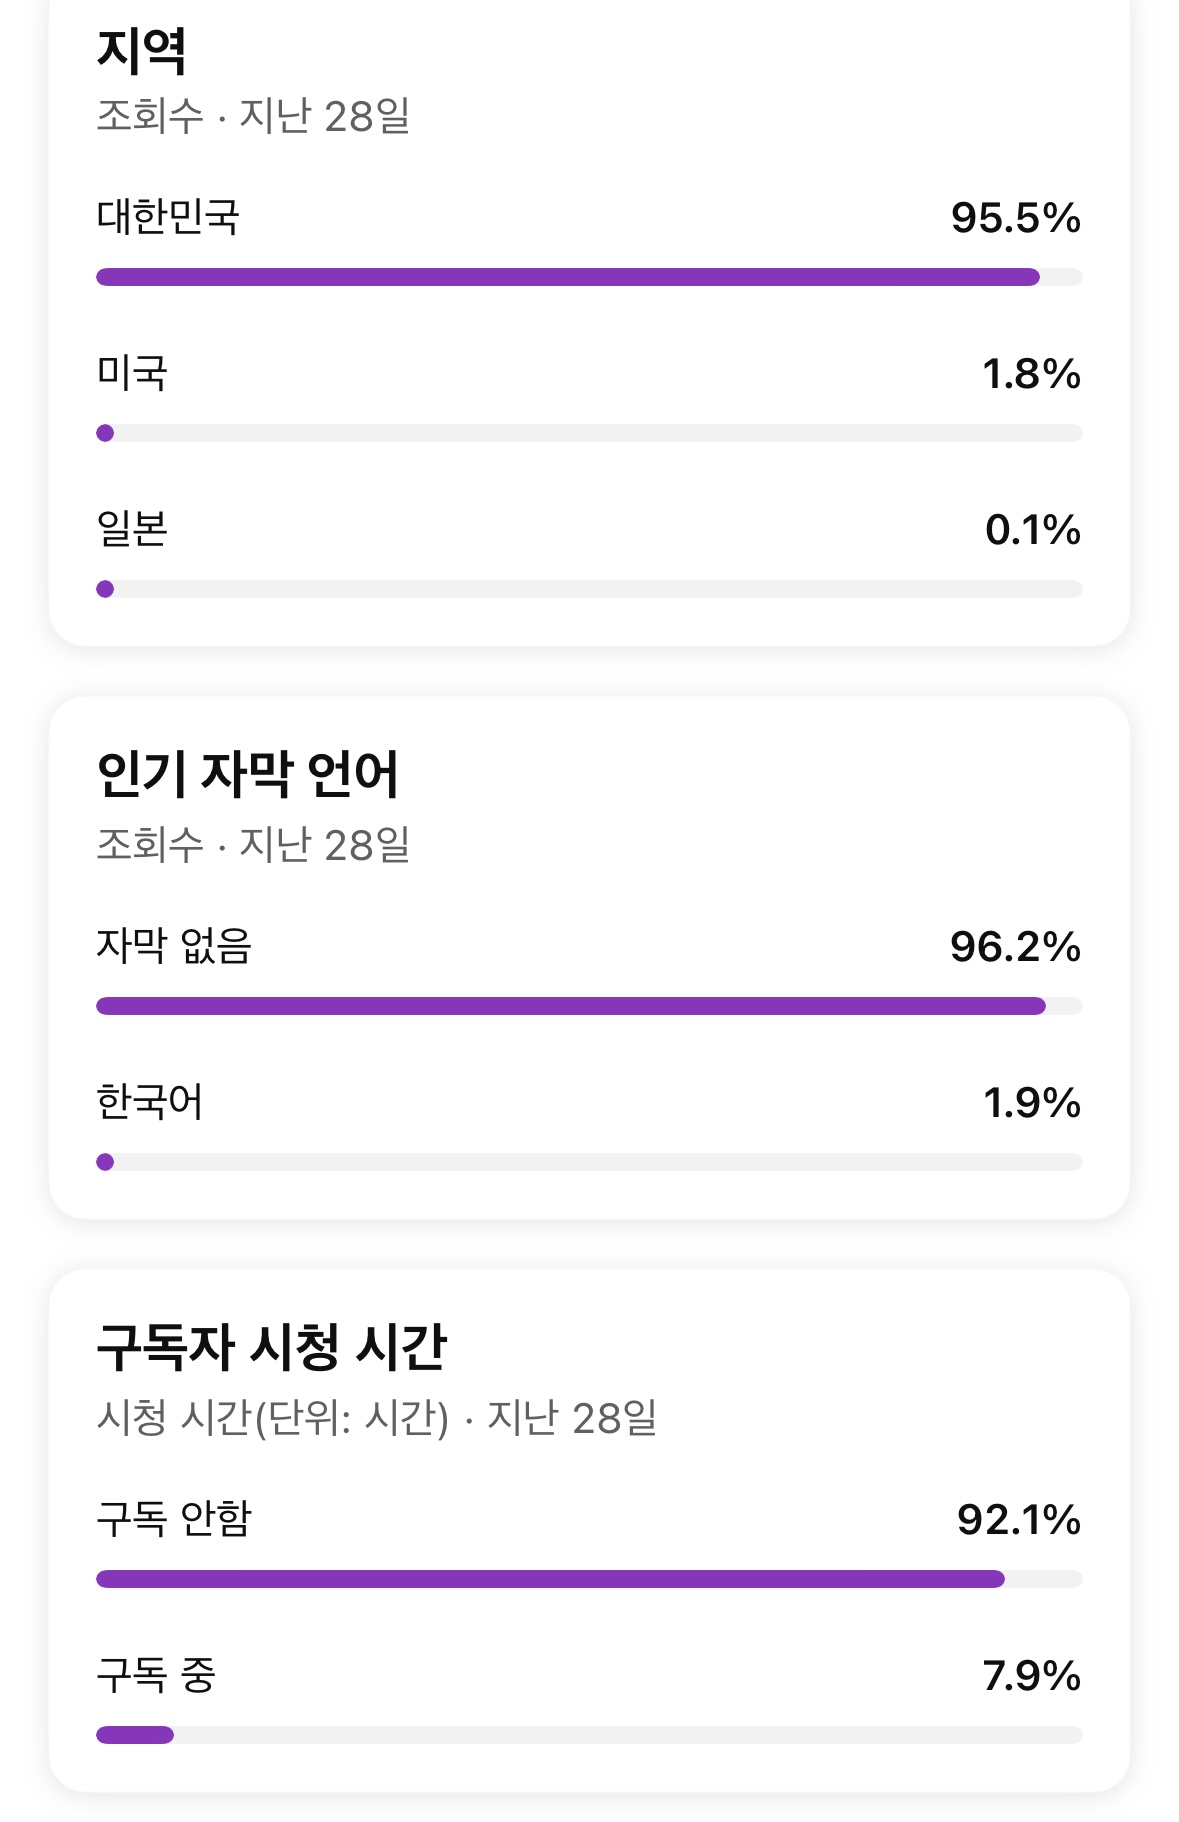
Task: Tap the 일본 region label
Action: [132, 529]
